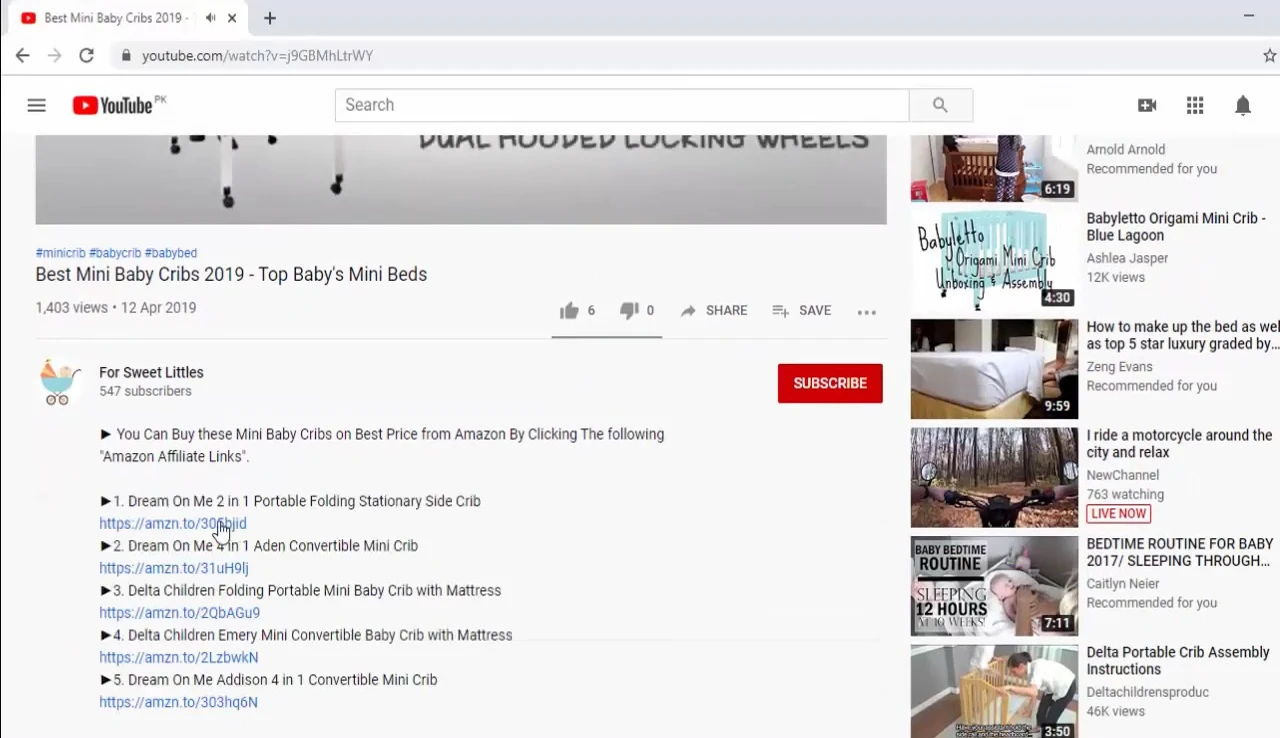Like the video with thumbs up
Screen dimensions: 1280x738
[570, 311]
